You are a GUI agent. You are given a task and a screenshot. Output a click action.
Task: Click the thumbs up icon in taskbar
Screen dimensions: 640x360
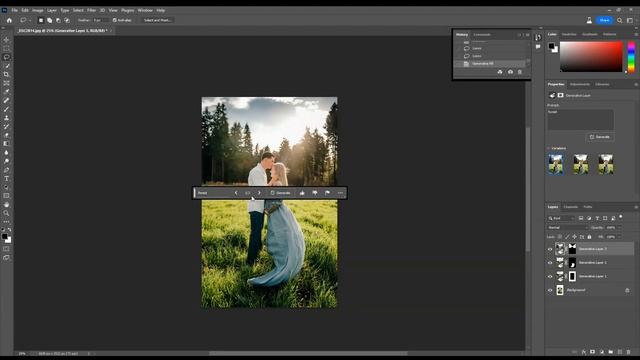pos(302,193)
